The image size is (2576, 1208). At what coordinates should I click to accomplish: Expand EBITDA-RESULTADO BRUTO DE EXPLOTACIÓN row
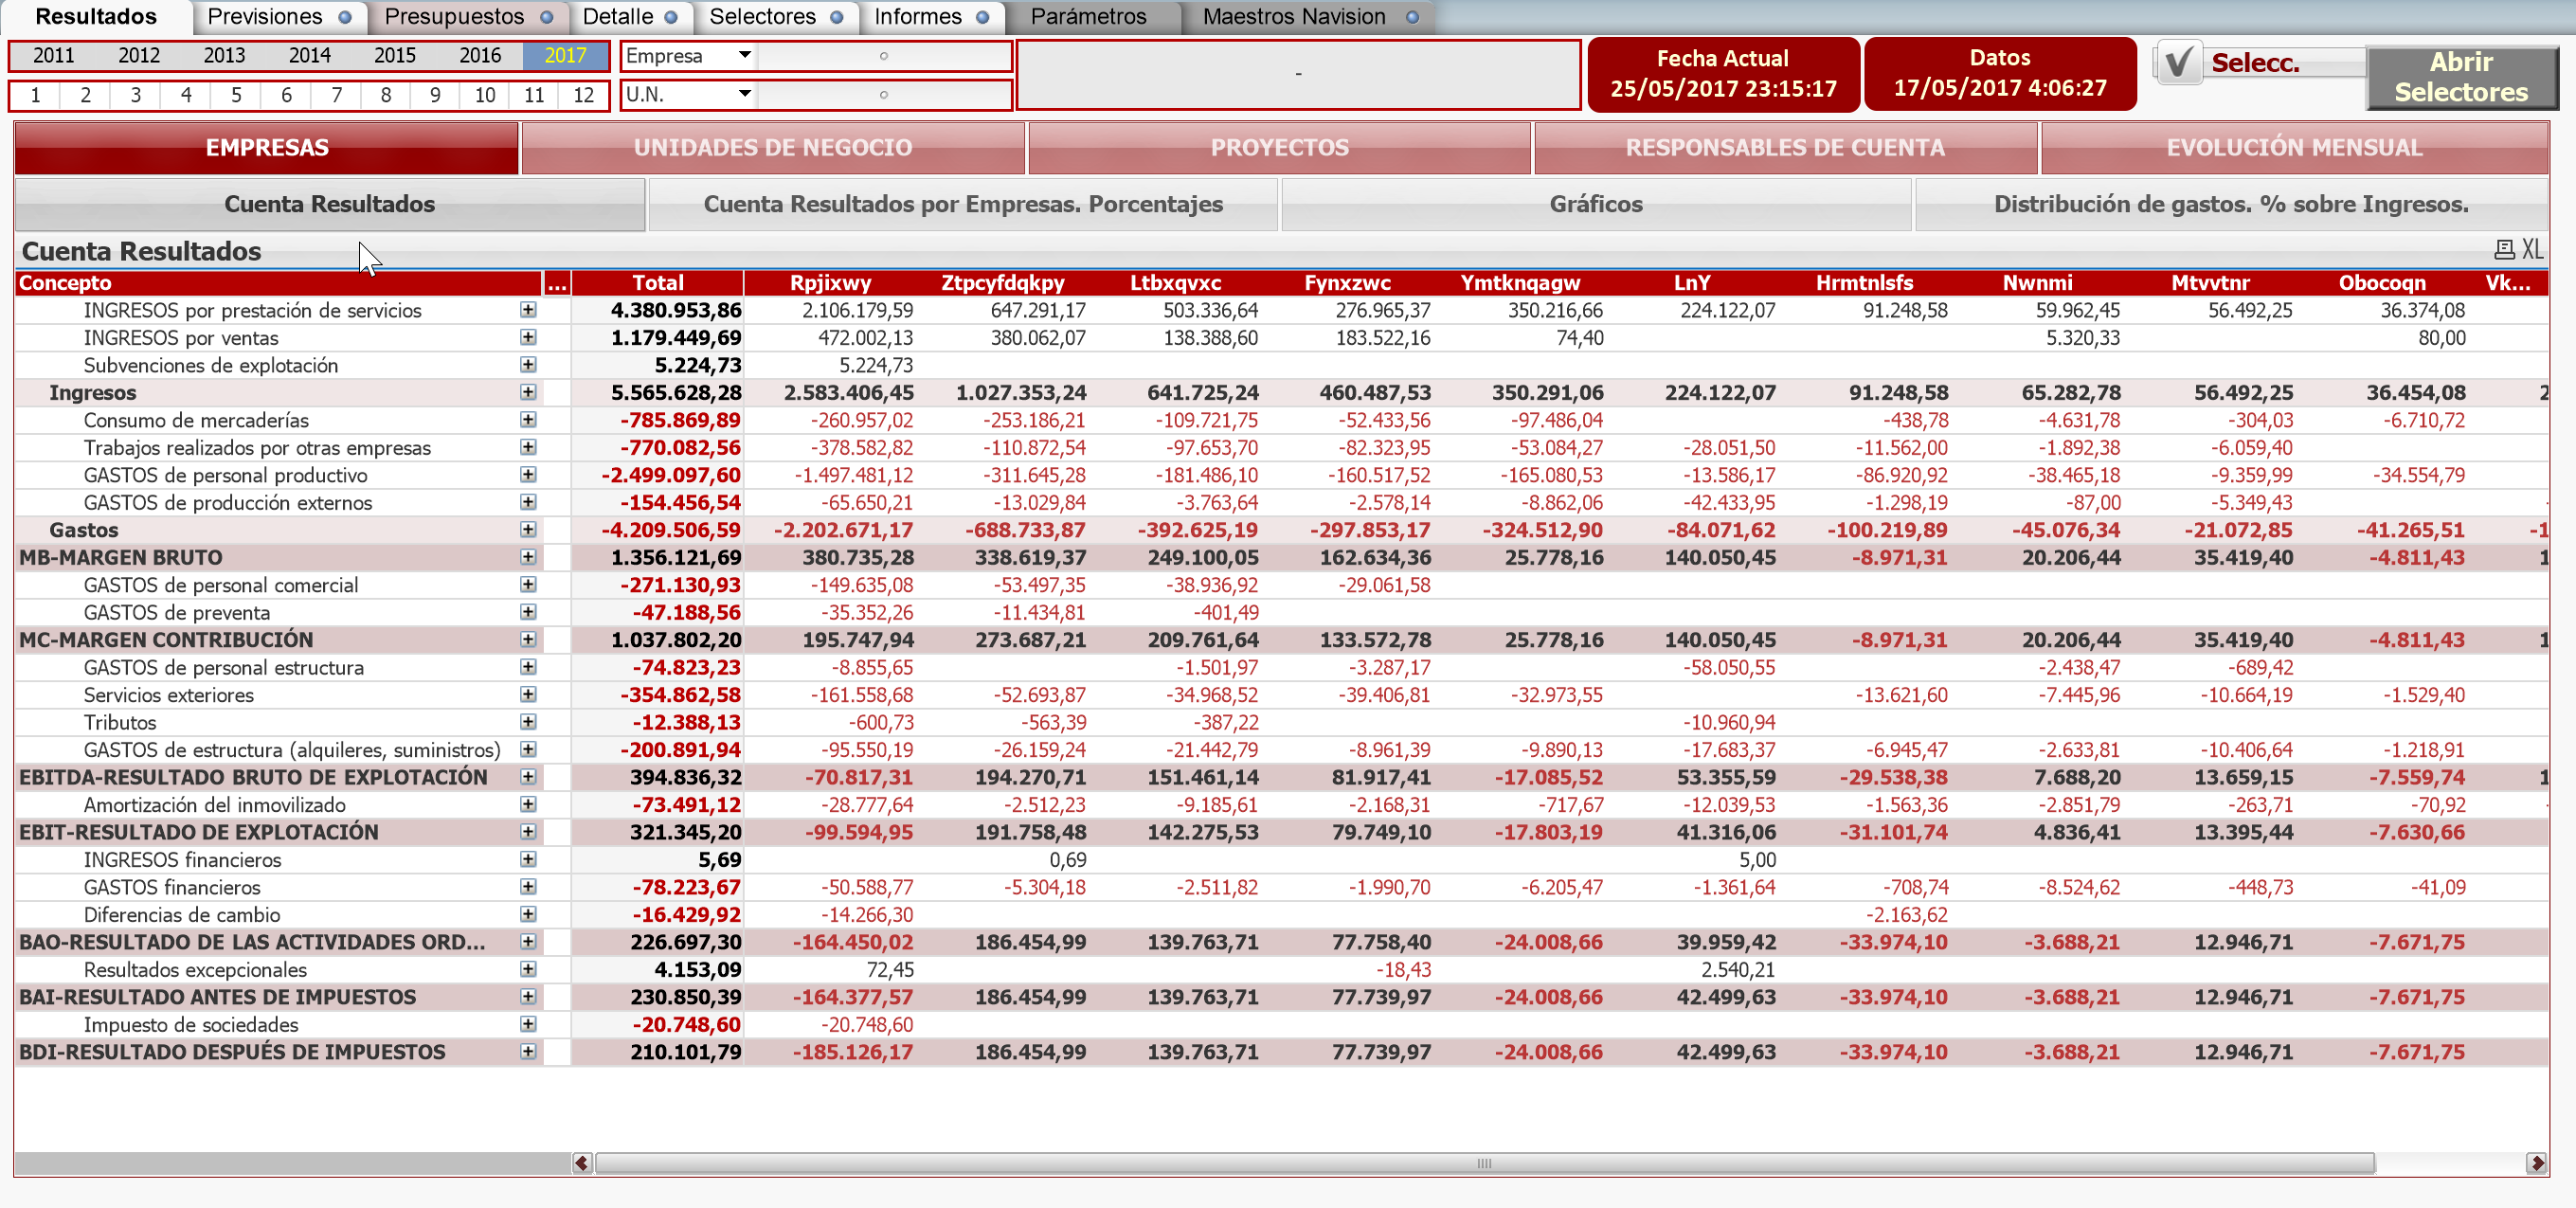[528, 777]
